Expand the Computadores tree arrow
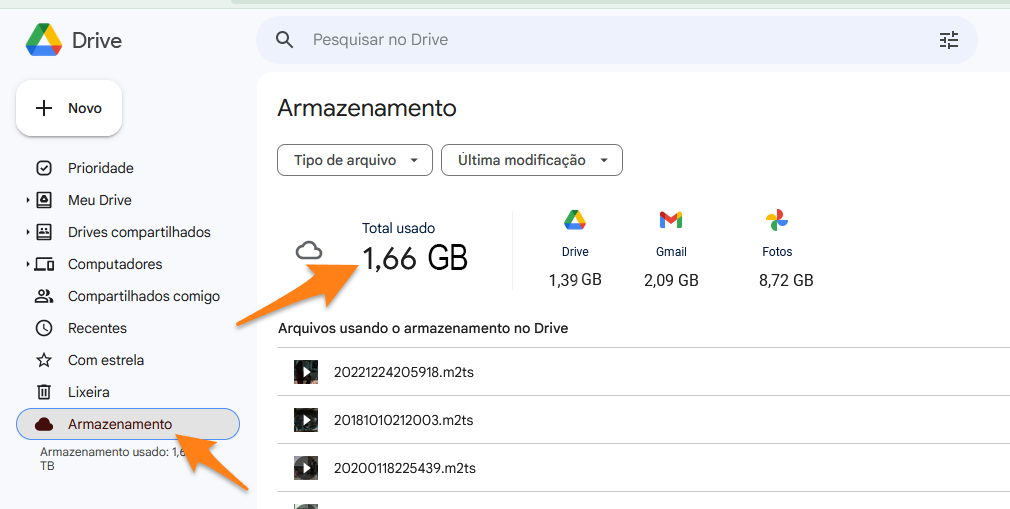This screenshot has width=1010, height=509. (x=28, y=264)
